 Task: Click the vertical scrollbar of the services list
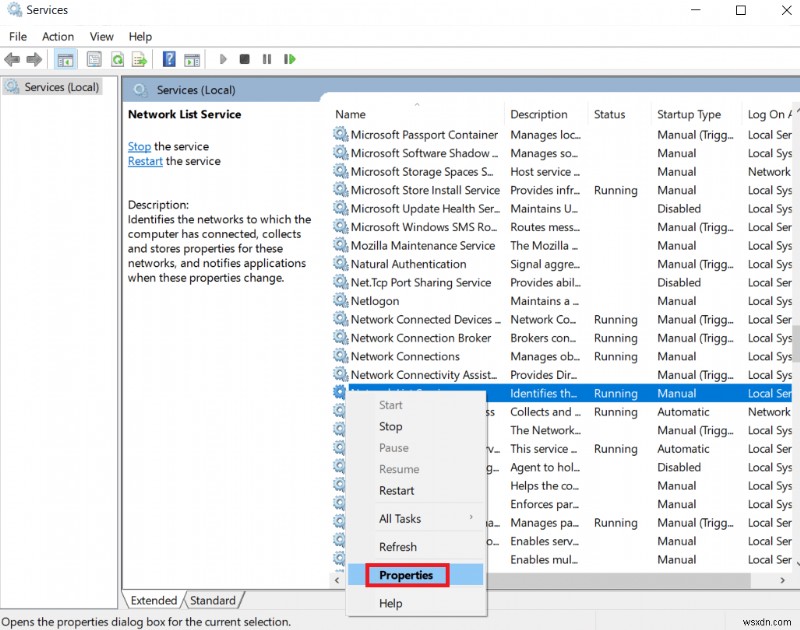tap(795, 345)
